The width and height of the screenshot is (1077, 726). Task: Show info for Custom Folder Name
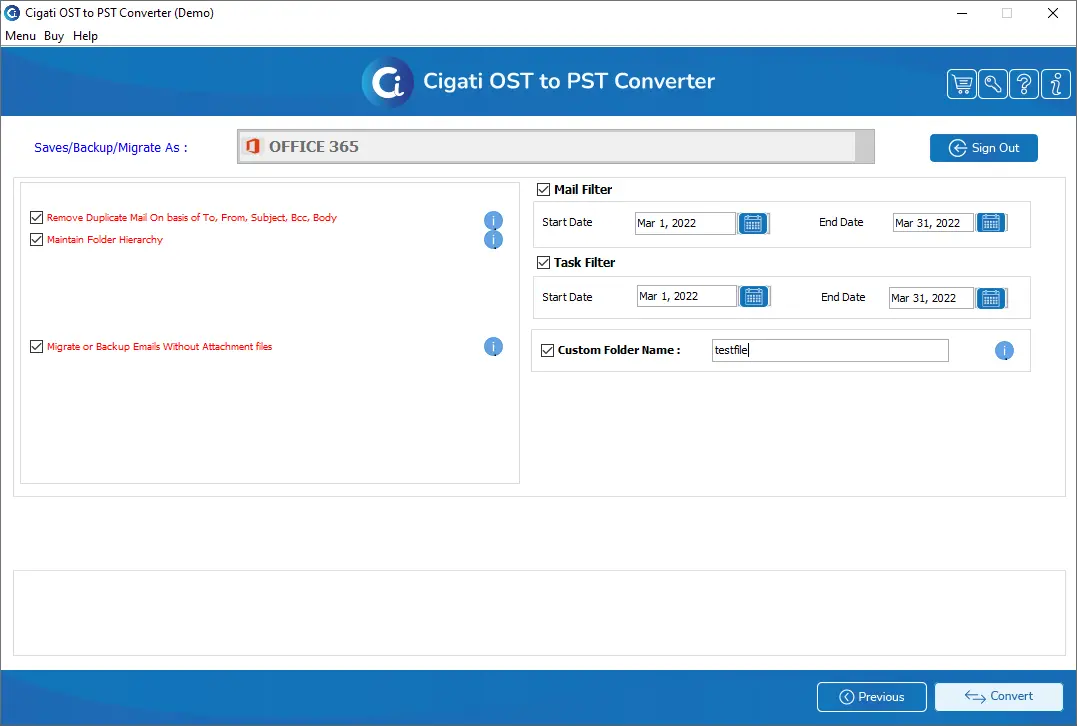coord(1004,351)
